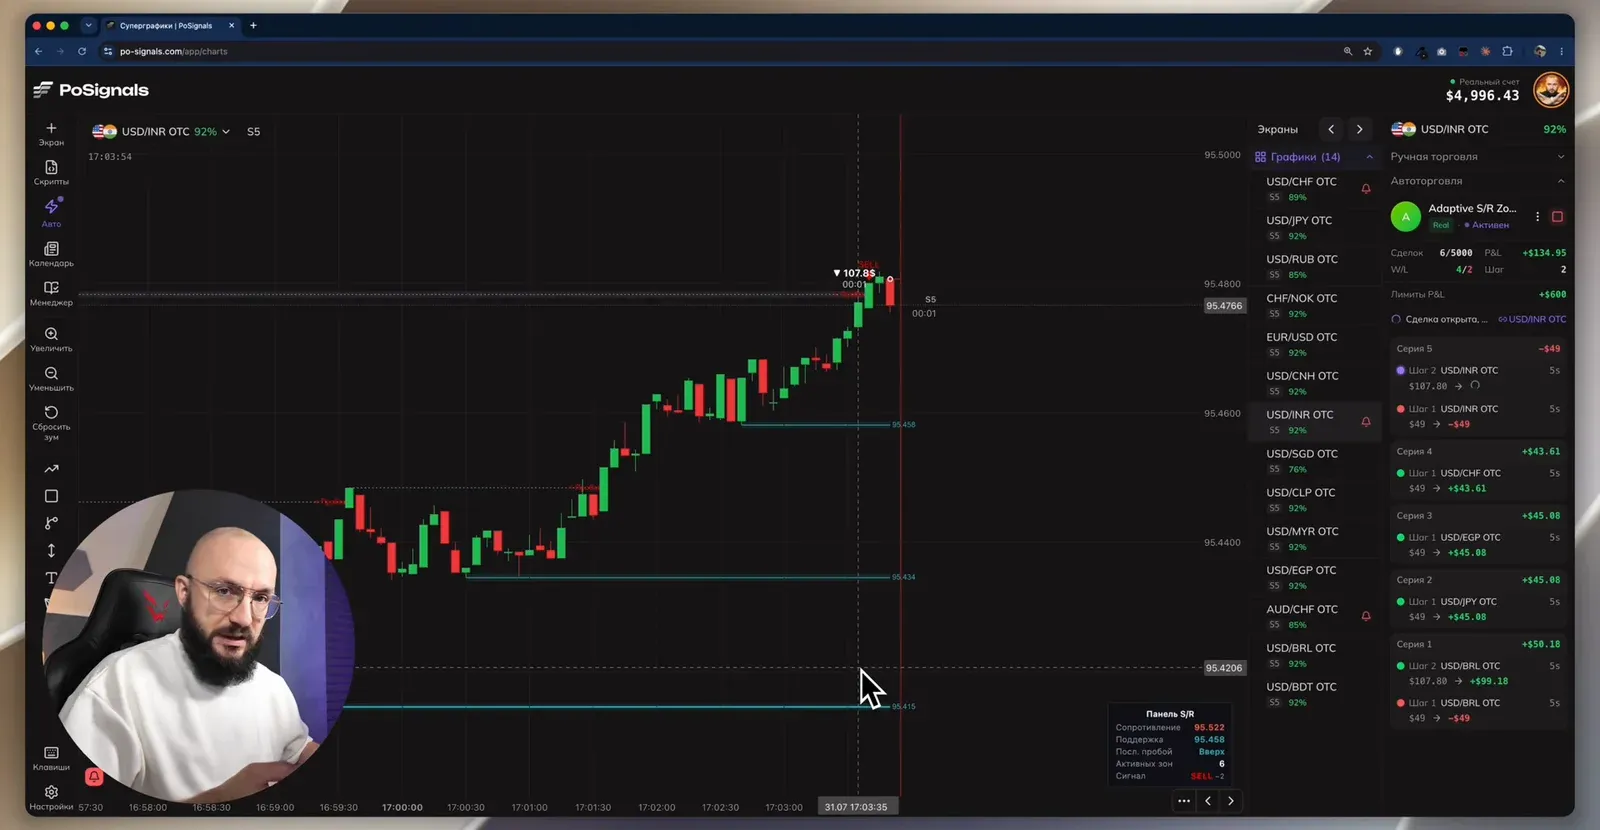Open the USD/INR OTC link beside Сделка открыта

[1532, 320]
